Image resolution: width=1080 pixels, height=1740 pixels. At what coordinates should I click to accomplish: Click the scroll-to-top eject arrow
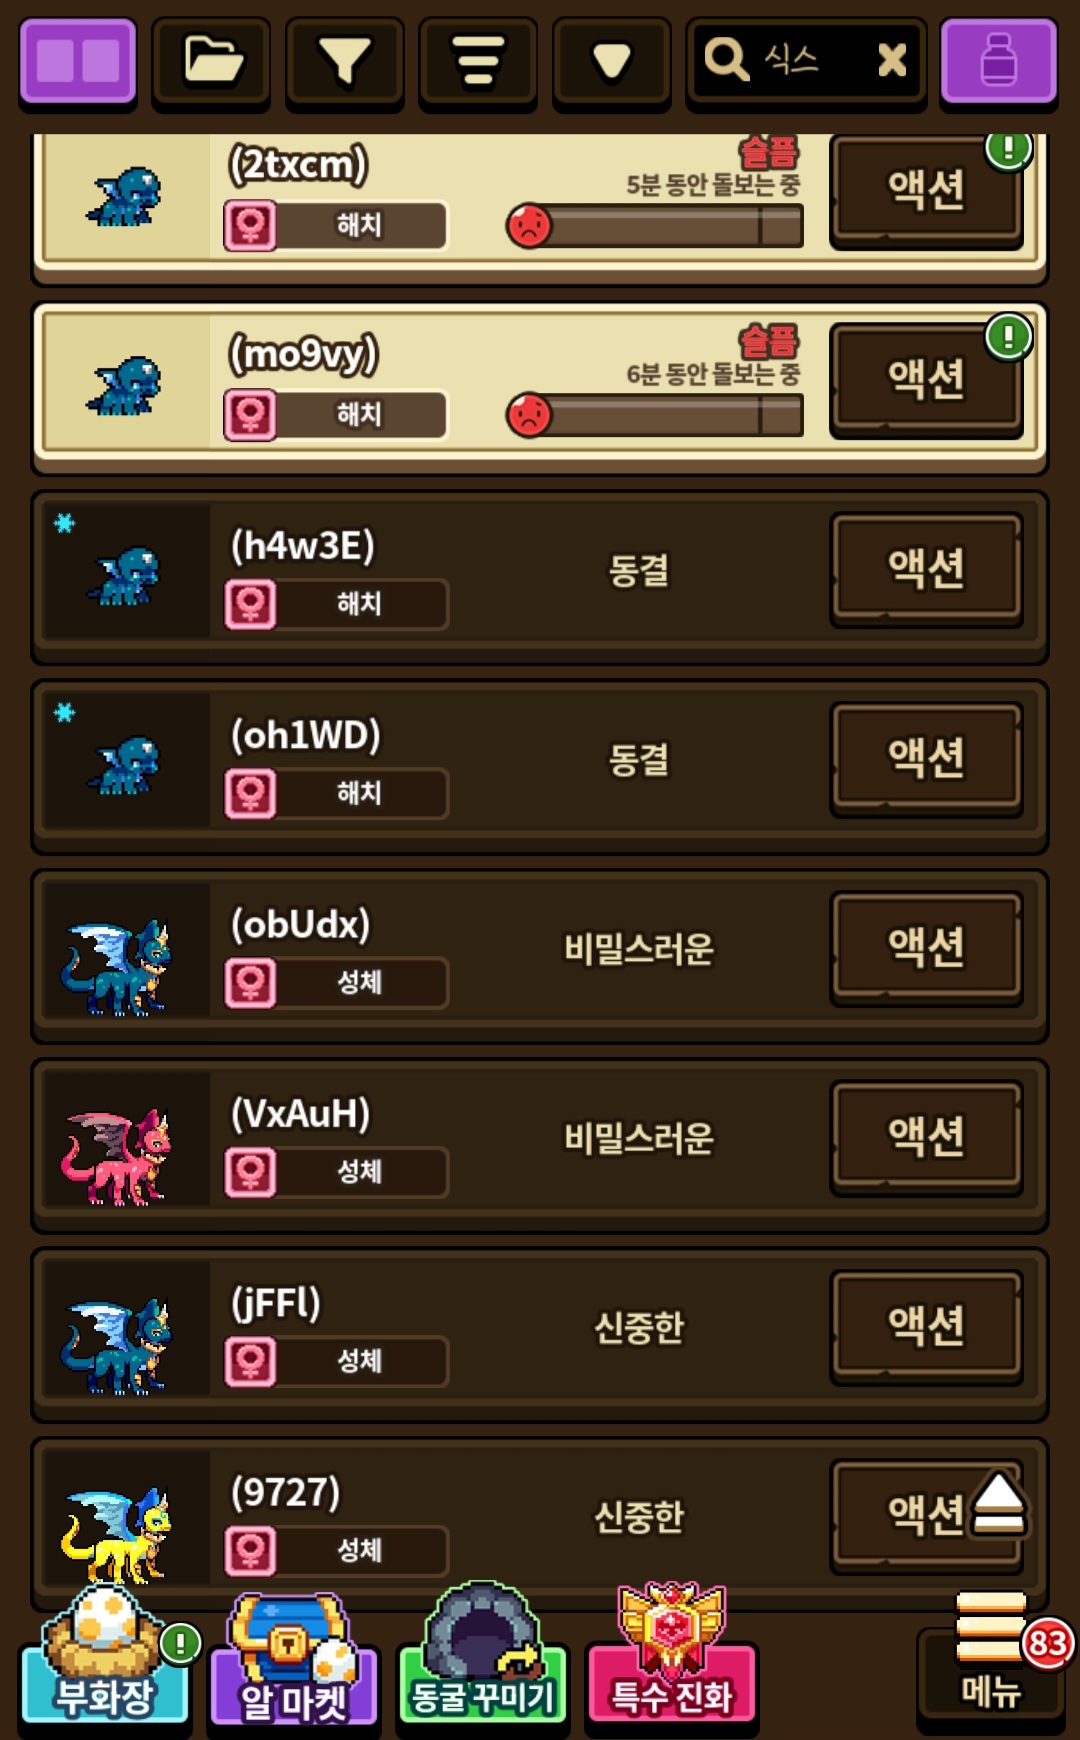(x=998, y=1504)
